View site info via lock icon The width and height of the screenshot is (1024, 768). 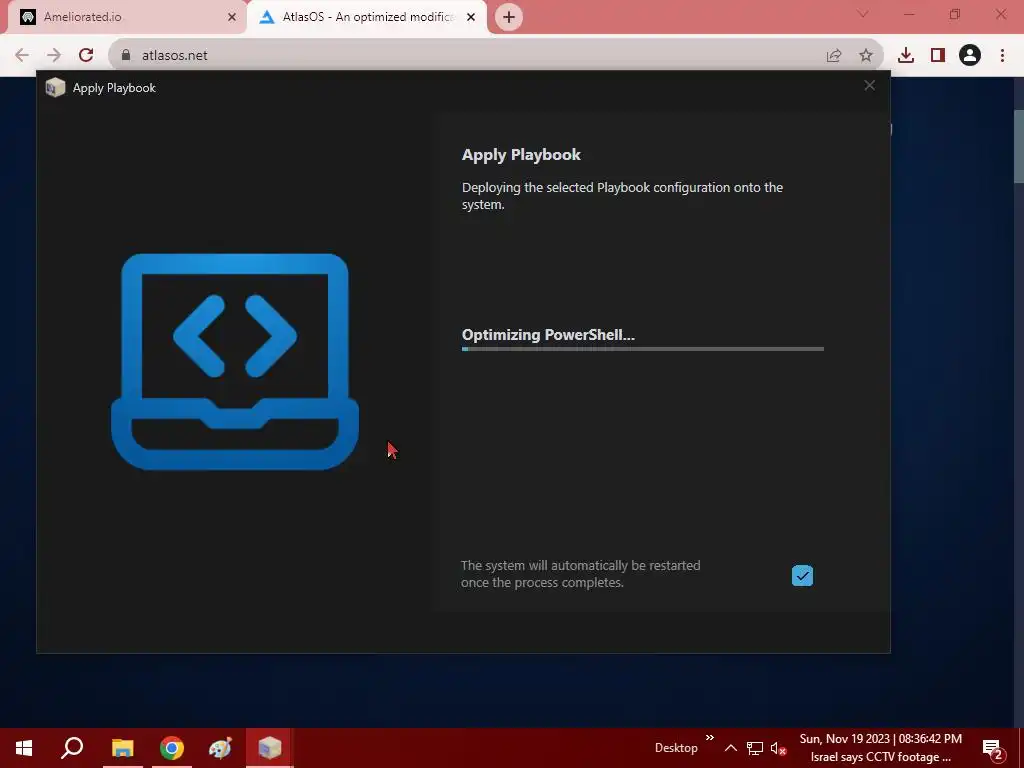pyautogui.click(x=125, y=56)
